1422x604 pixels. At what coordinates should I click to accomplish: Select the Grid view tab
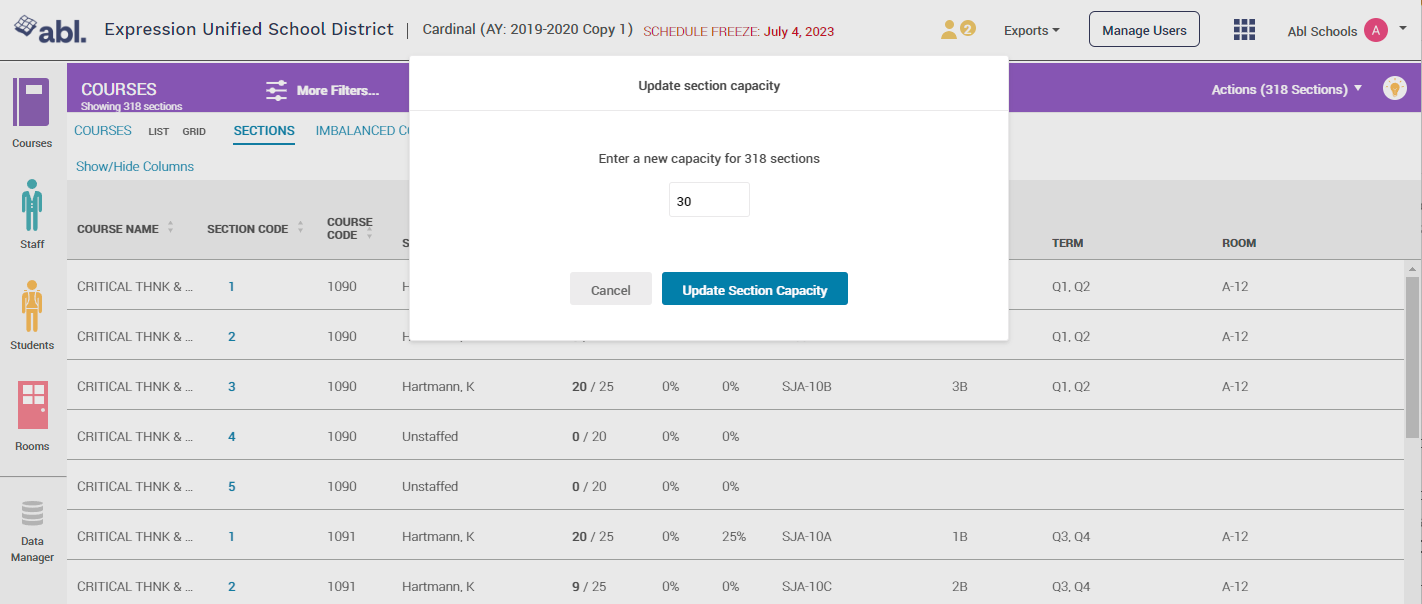pyautogui.click(x=194, y=132)
